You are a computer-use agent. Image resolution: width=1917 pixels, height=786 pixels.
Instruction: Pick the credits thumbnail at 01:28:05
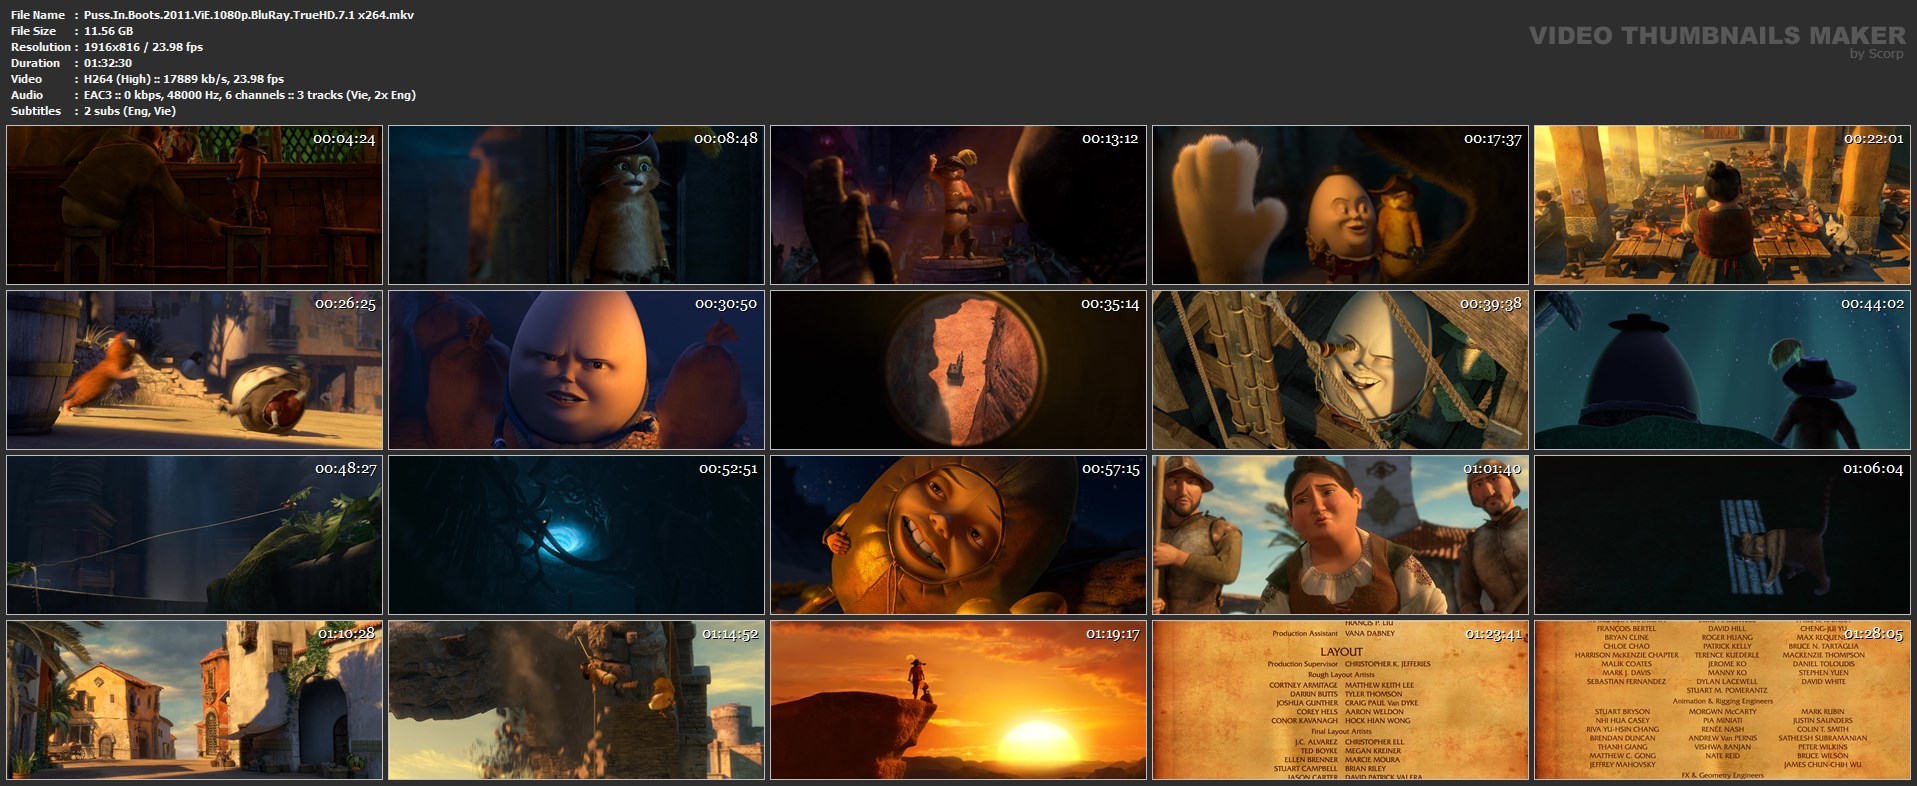pos(1722,700)
